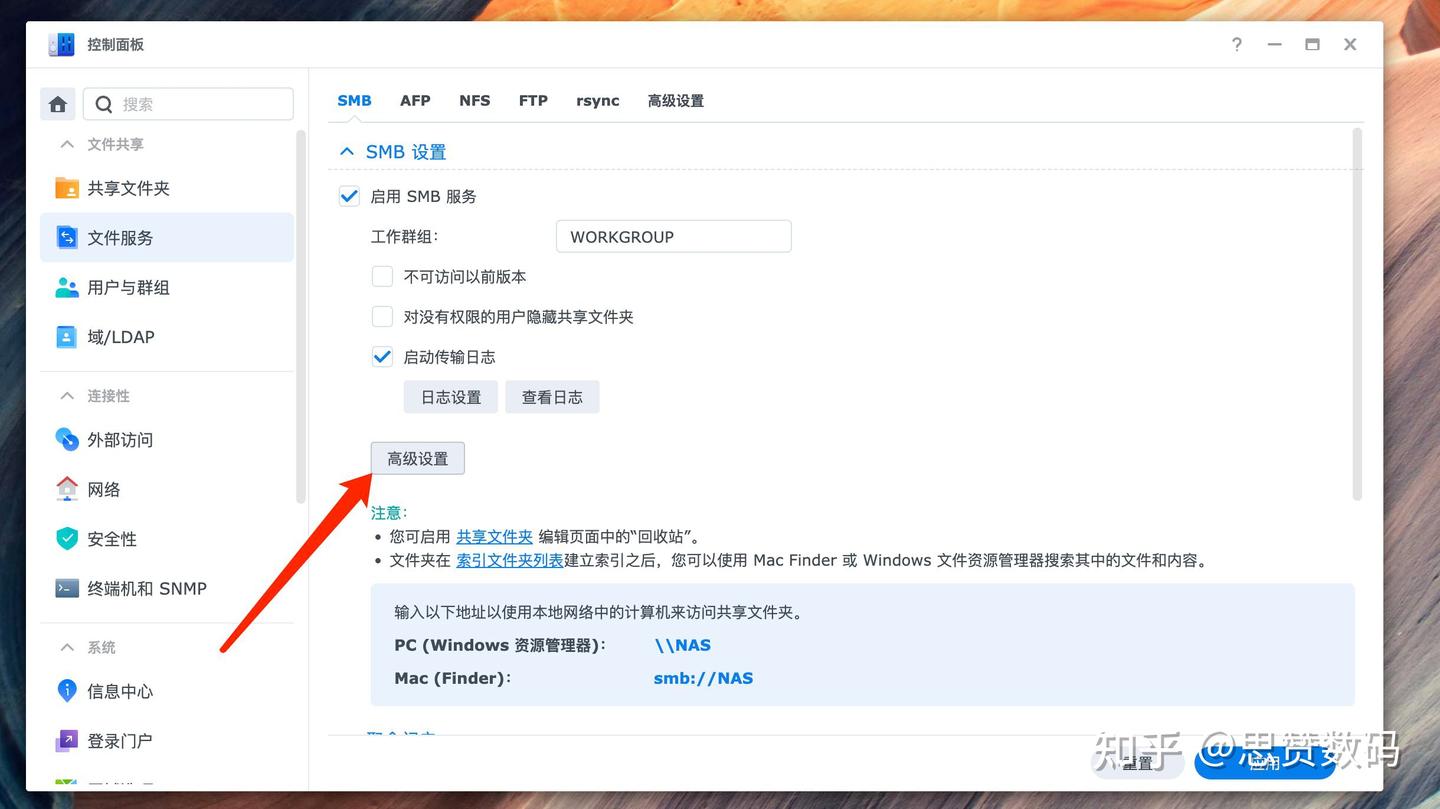This screenshot has height=809, width=1440.
Task: Switch to the rsync tab
Action: tap(598, 100)
